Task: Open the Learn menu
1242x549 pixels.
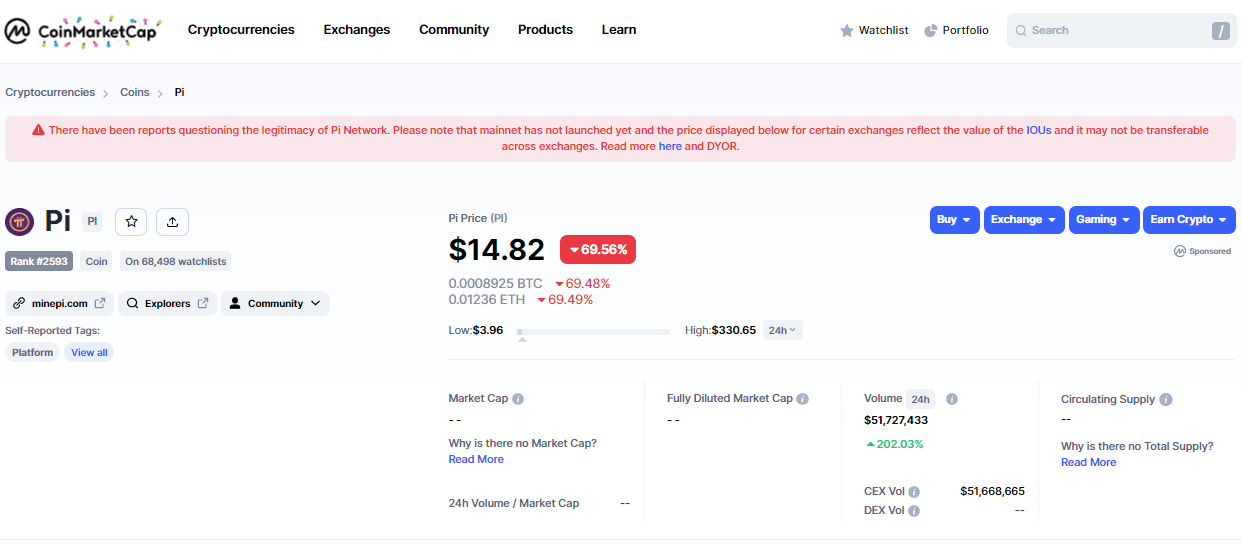Action: point(619,30)
